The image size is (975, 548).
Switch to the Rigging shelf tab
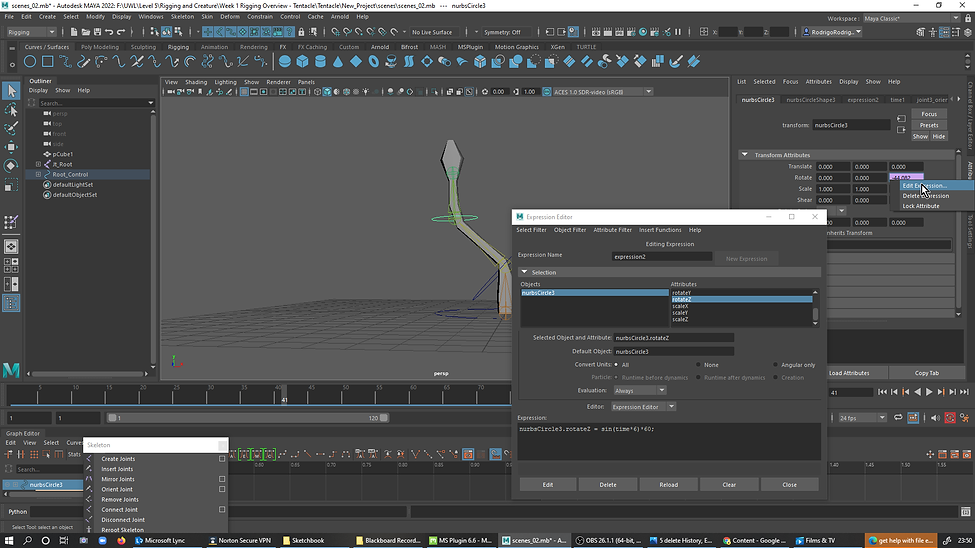[x=178, y=47]
